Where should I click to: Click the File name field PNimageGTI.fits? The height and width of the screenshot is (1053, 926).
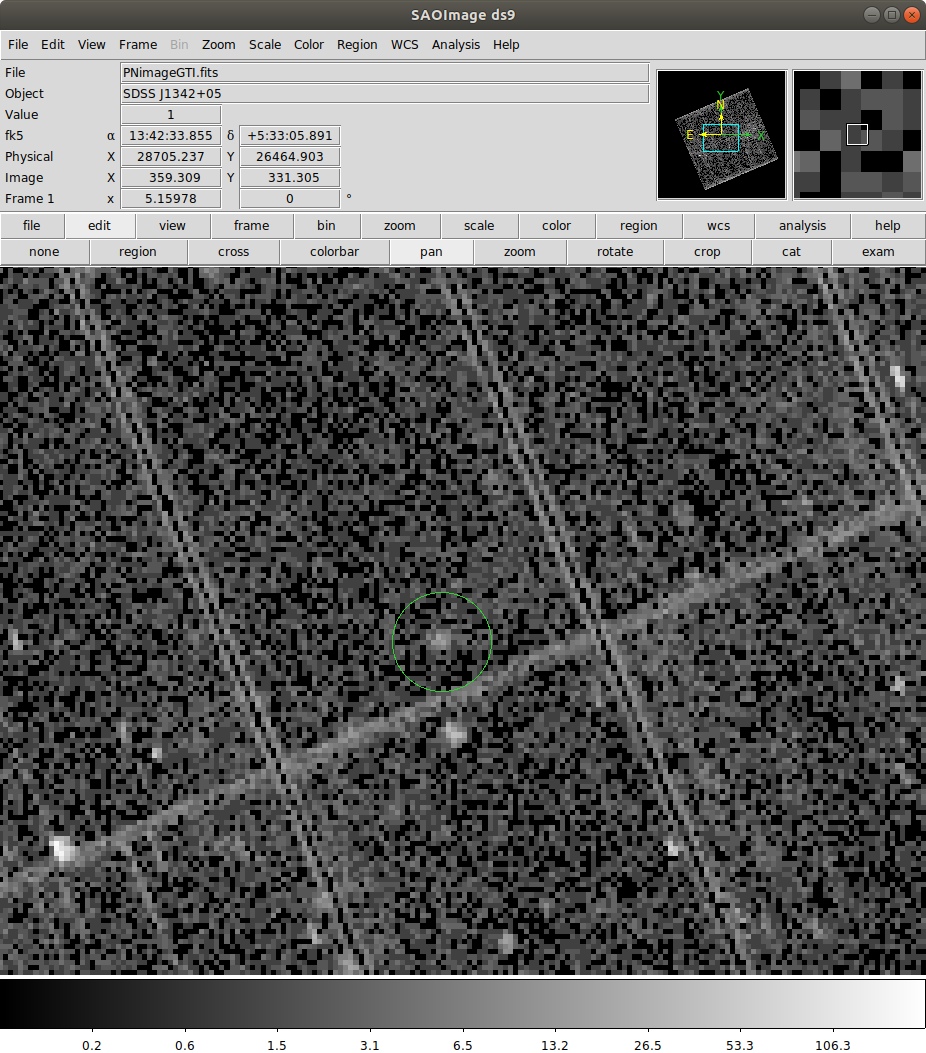(385, 73)
